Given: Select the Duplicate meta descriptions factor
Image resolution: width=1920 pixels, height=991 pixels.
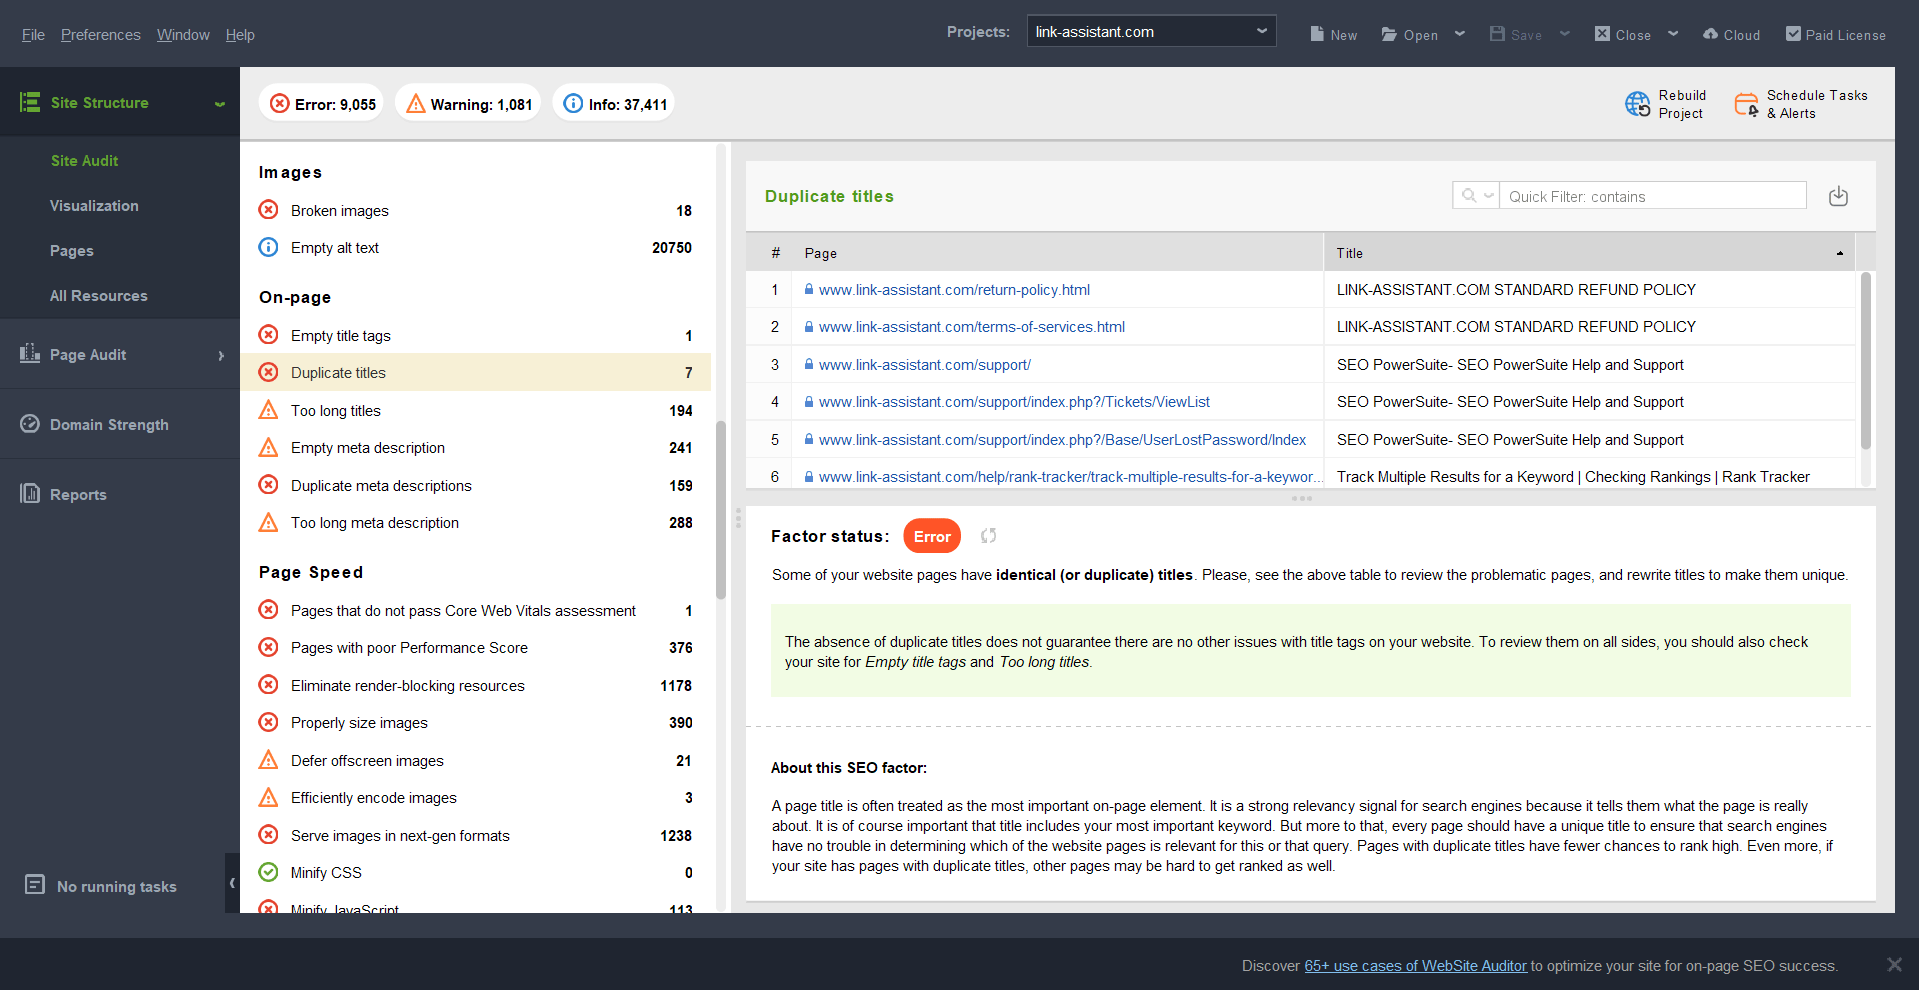Looking at the screenshot, I should (476, 485).
